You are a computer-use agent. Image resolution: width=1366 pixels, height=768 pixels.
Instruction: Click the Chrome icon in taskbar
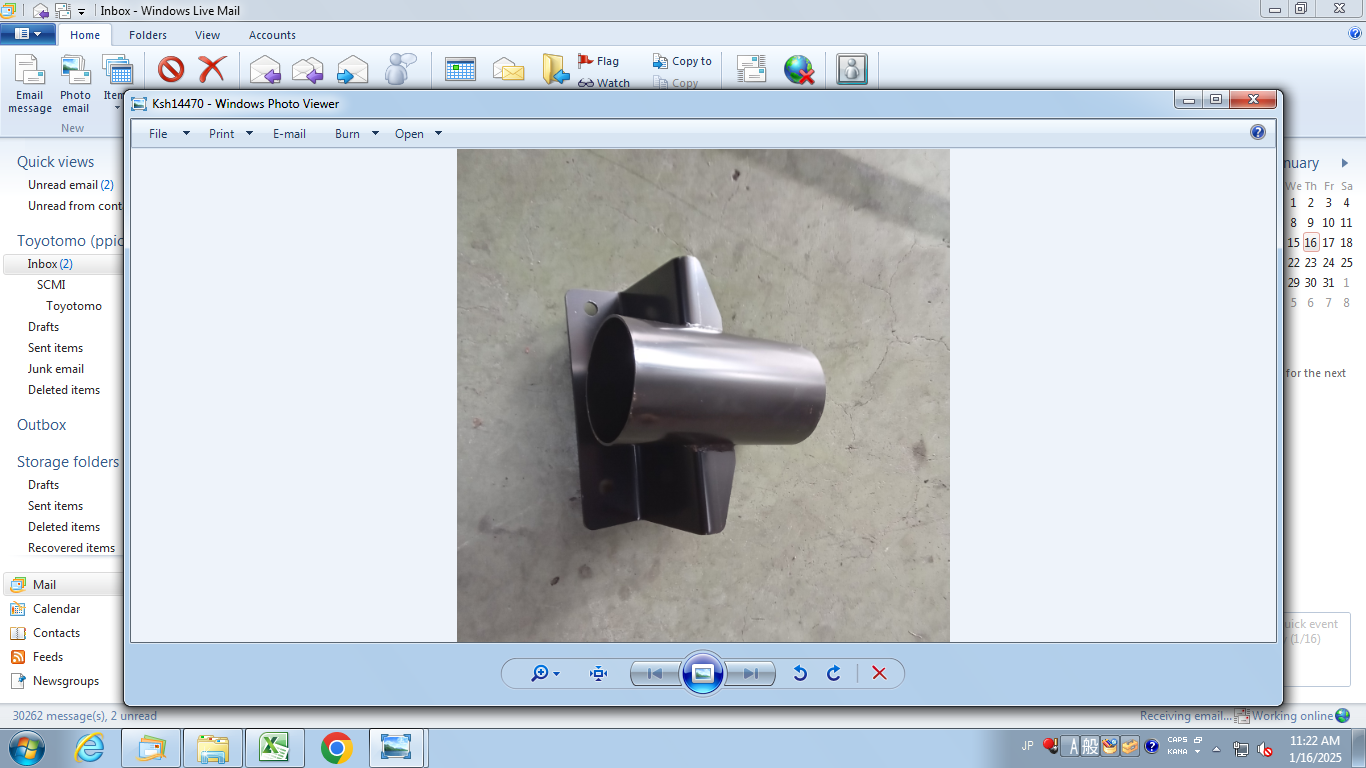pyautogui.click(x=336, y=748)
